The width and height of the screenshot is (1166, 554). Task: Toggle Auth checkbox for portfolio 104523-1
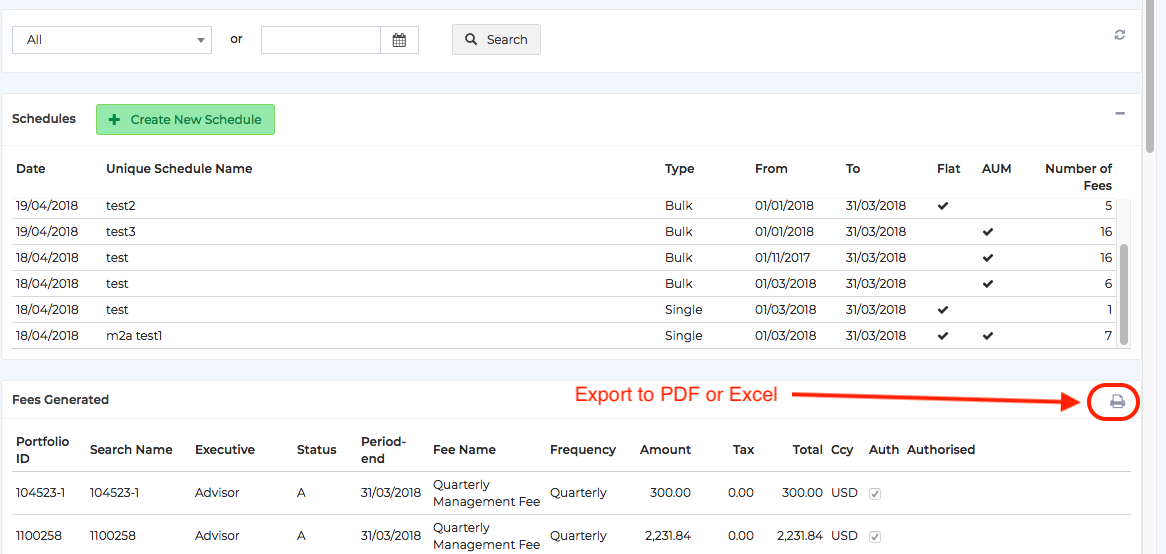875,493
